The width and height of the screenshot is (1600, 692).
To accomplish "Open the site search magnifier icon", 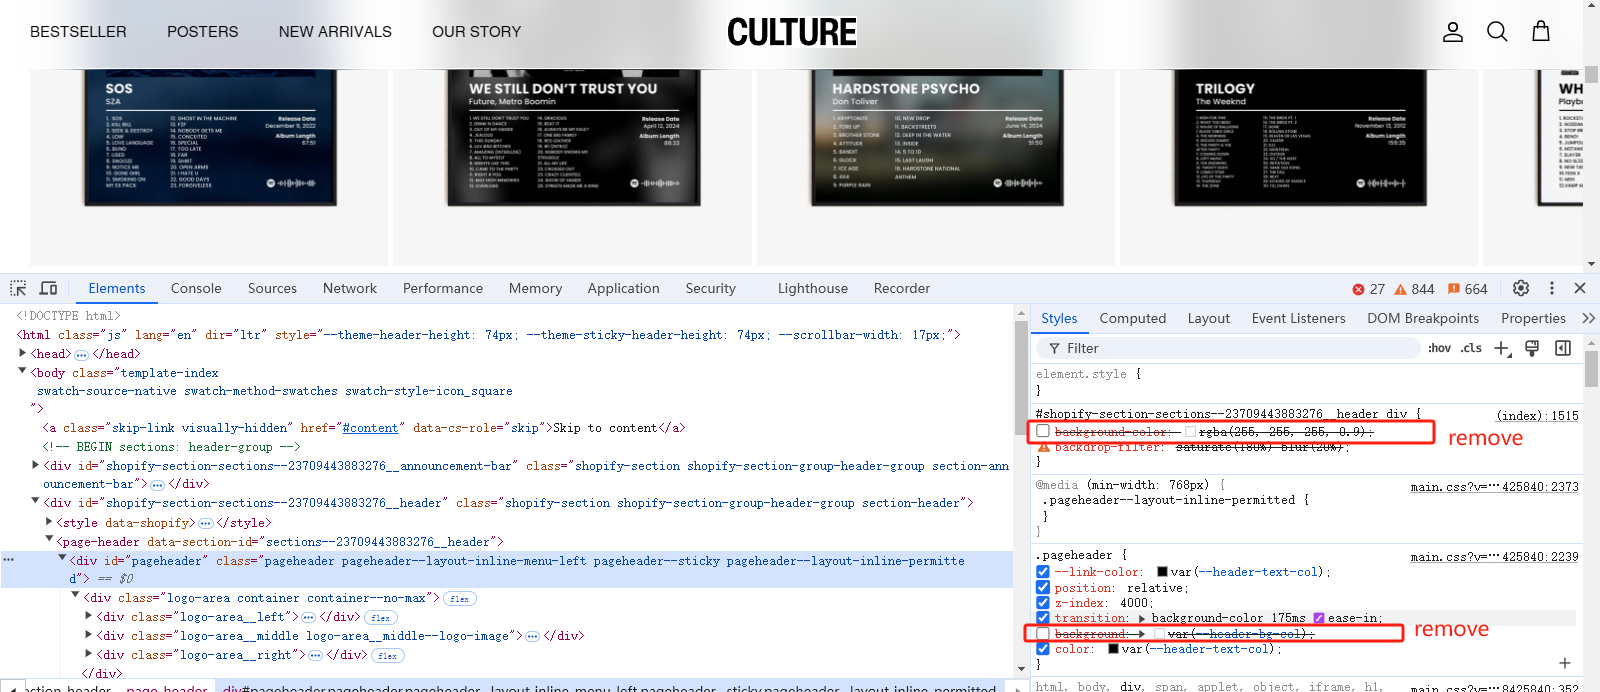I will pos(1497,32).
